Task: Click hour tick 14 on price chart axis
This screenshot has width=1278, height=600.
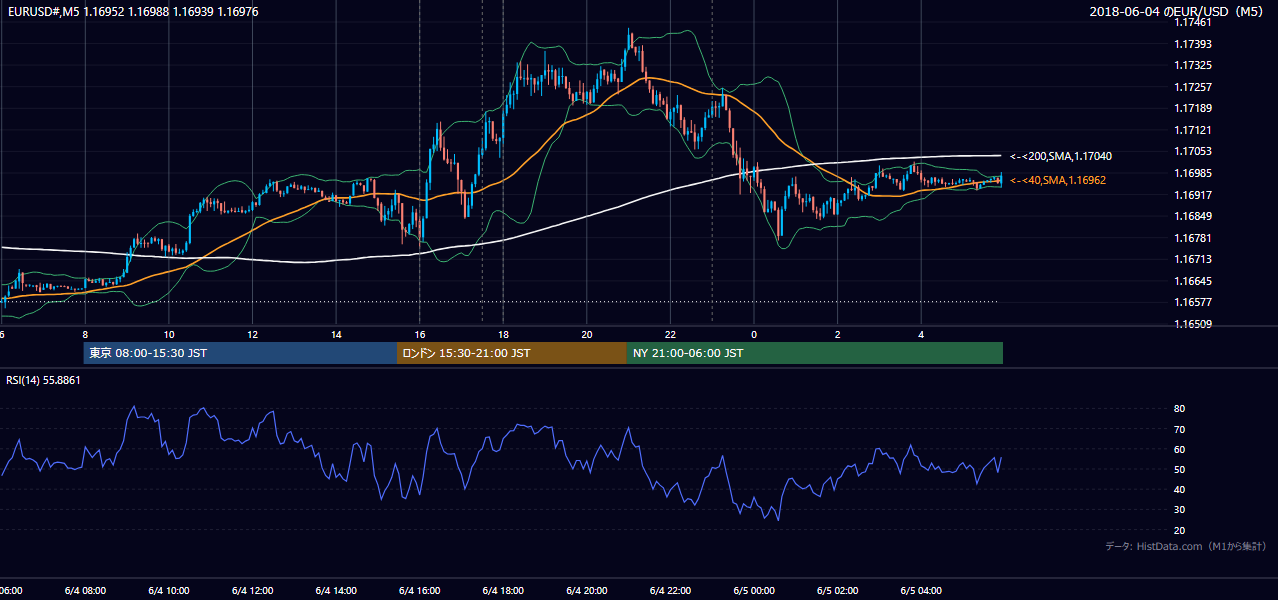Action: [x=336, y=335]
